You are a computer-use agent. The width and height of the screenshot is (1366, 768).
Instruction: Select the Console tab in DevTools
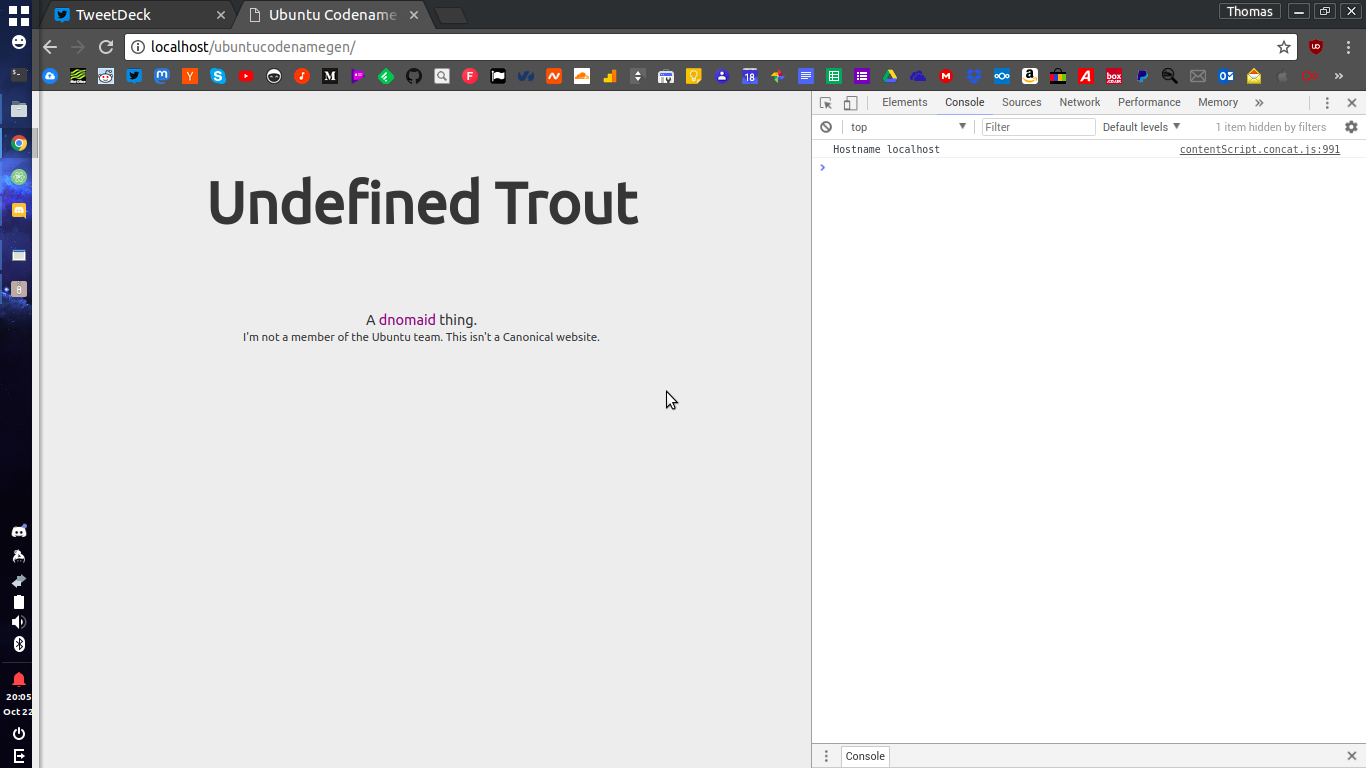point(965,103)
